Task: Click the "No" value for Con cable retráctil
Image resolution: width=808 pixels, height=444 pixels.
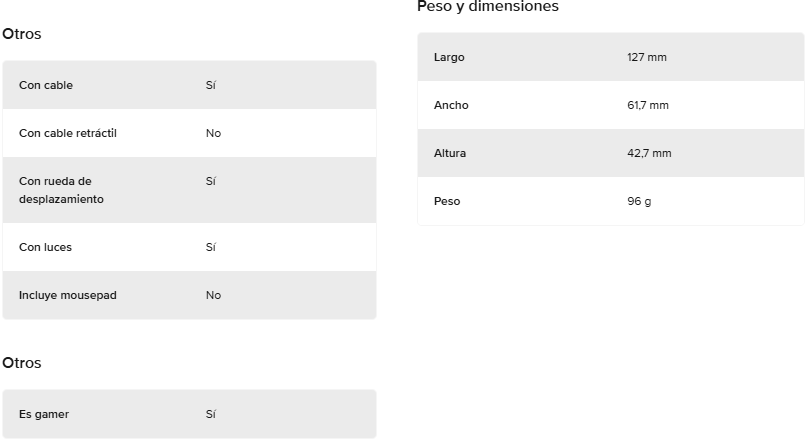Action: point(213,133)
